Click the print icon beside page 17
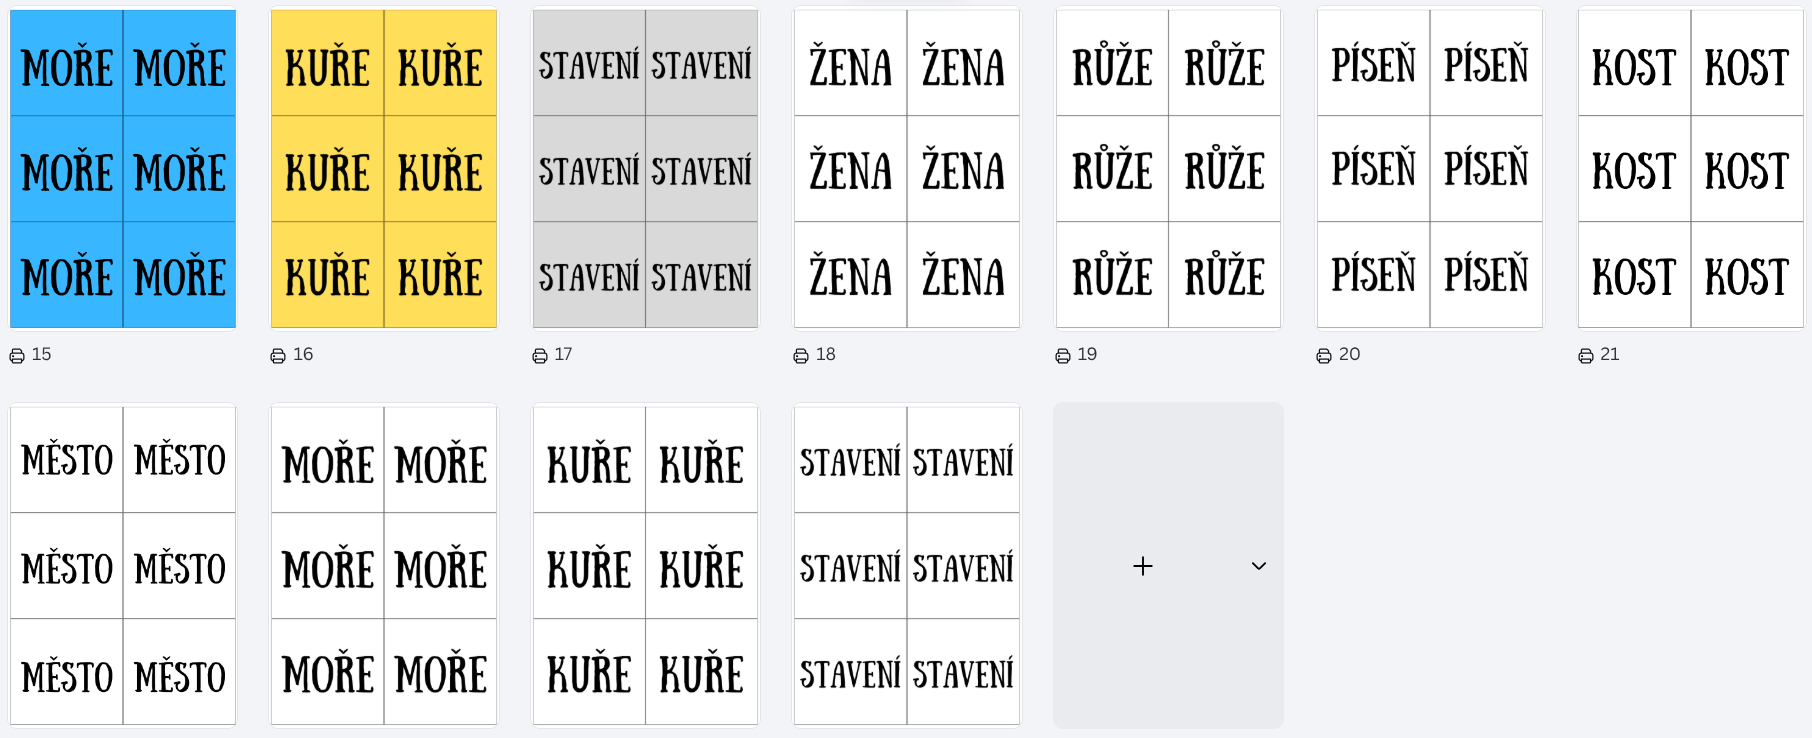Image resolution: width=1812 pixels, height=738 pixels. click(540, 356)
